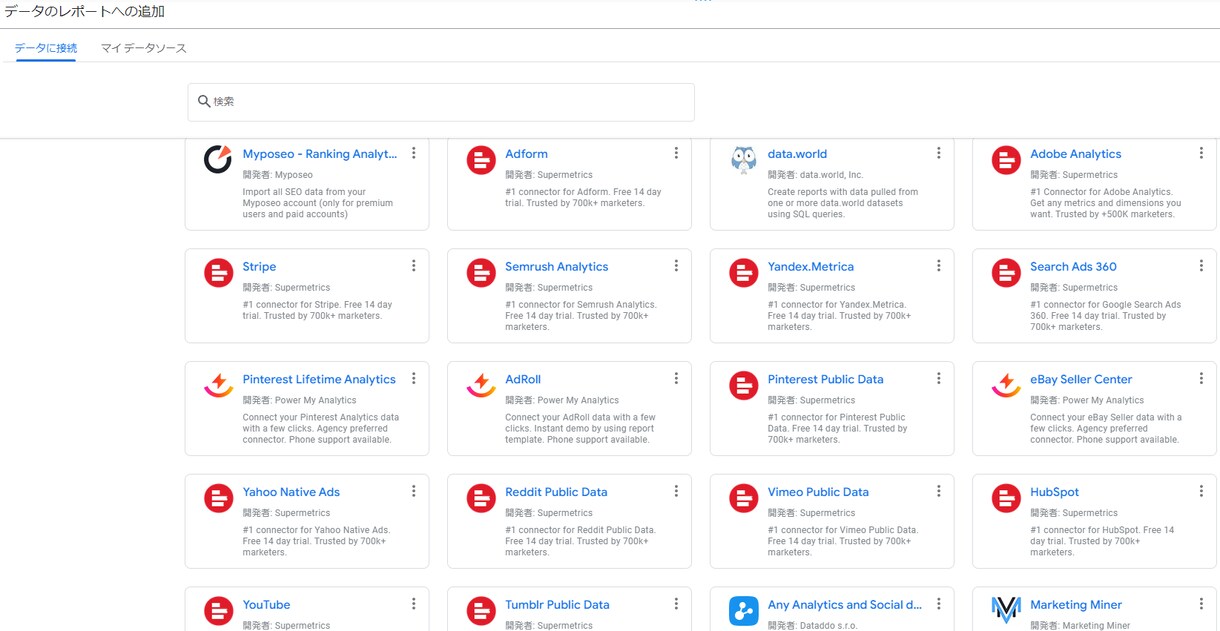Click the AdRoll Power My Analytics icon
This screenshot has height=631, width=1220.
pyautogui.click(x=481, y=385)
